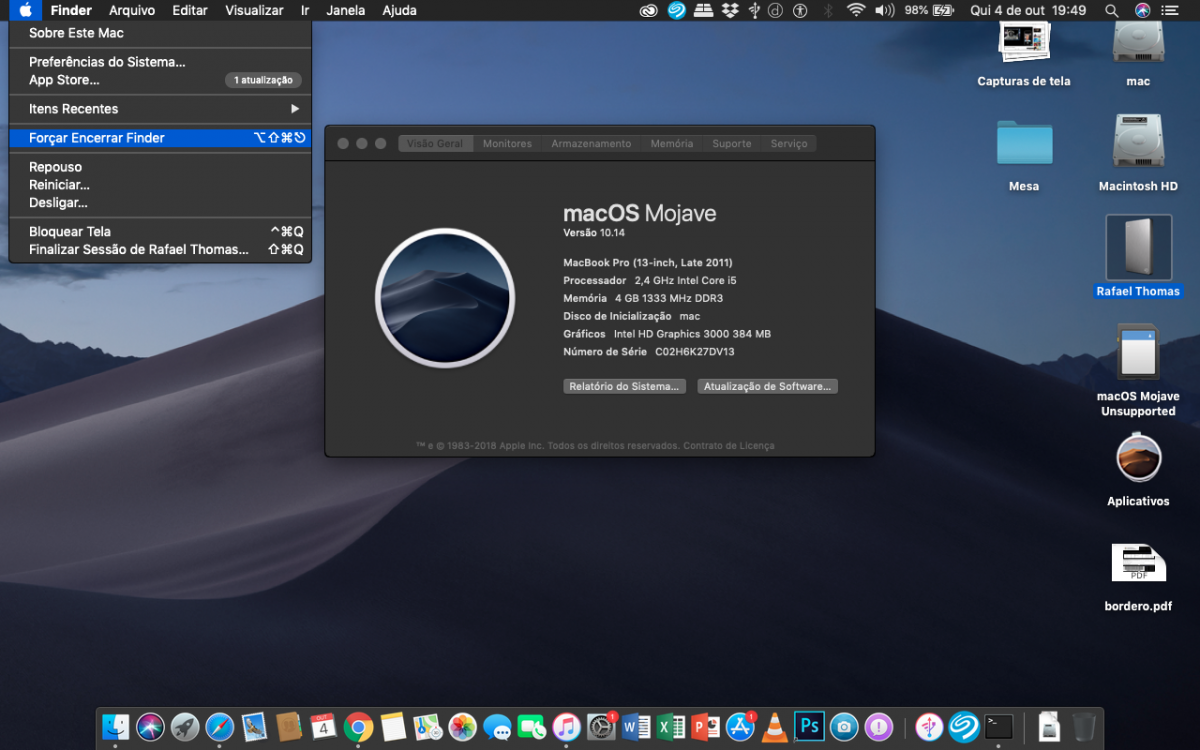
Task: Click the Atualização de Software button
Action: 767,386
